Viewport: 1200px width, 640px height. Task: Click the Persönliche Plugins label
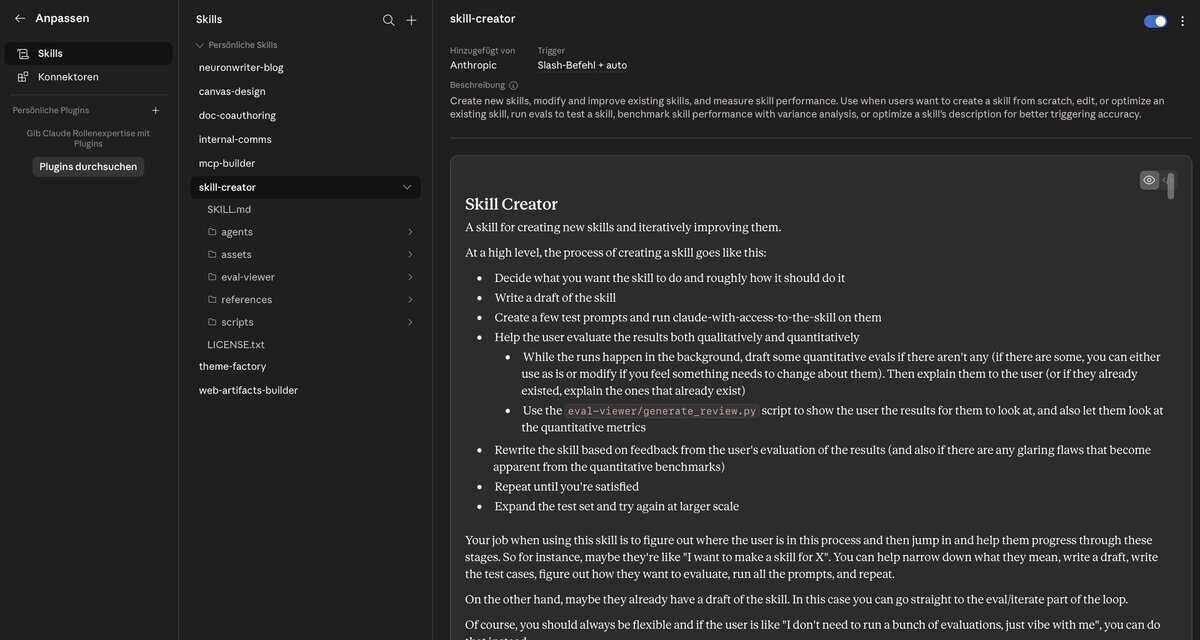coord(51,110)
